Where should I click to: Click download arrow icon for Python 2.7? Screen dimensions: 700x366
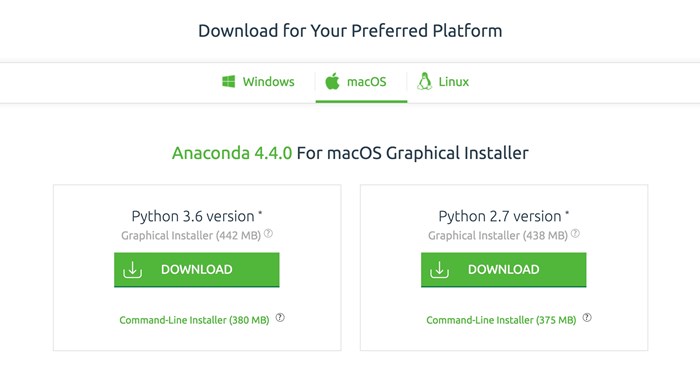tap(439, 270)
